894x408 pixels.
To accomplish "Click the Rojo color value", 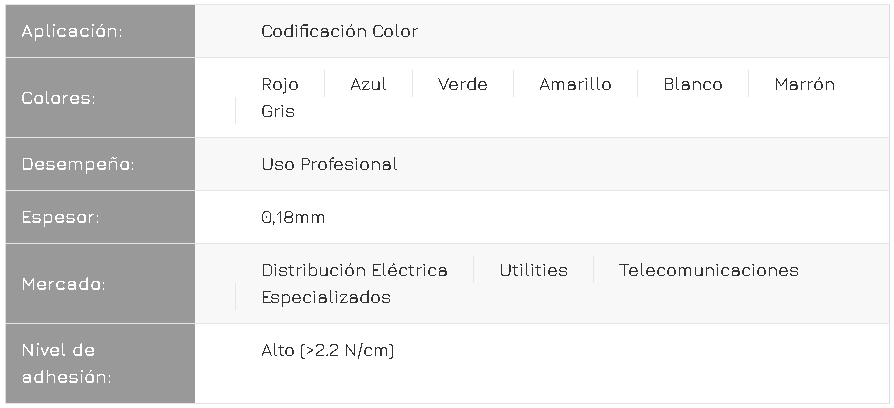I will [x=279, y=84].
